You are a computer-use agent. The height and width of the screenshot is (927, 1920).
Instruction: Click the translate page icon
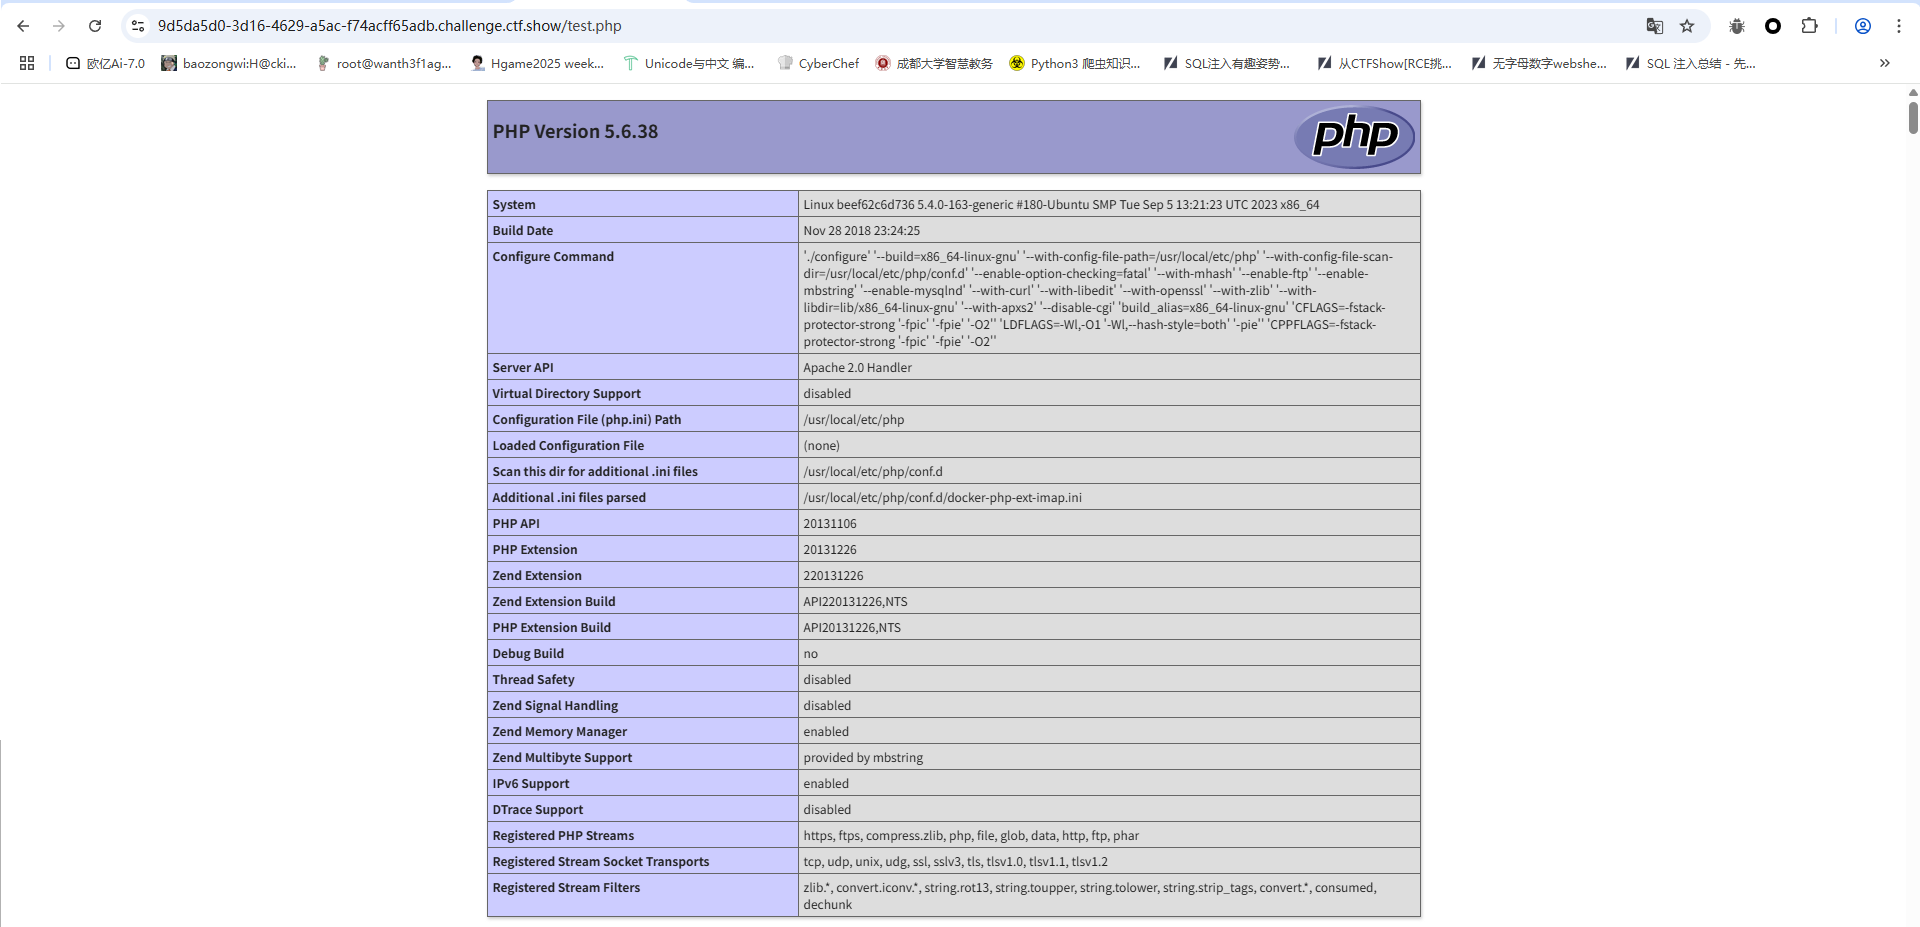1654,26
